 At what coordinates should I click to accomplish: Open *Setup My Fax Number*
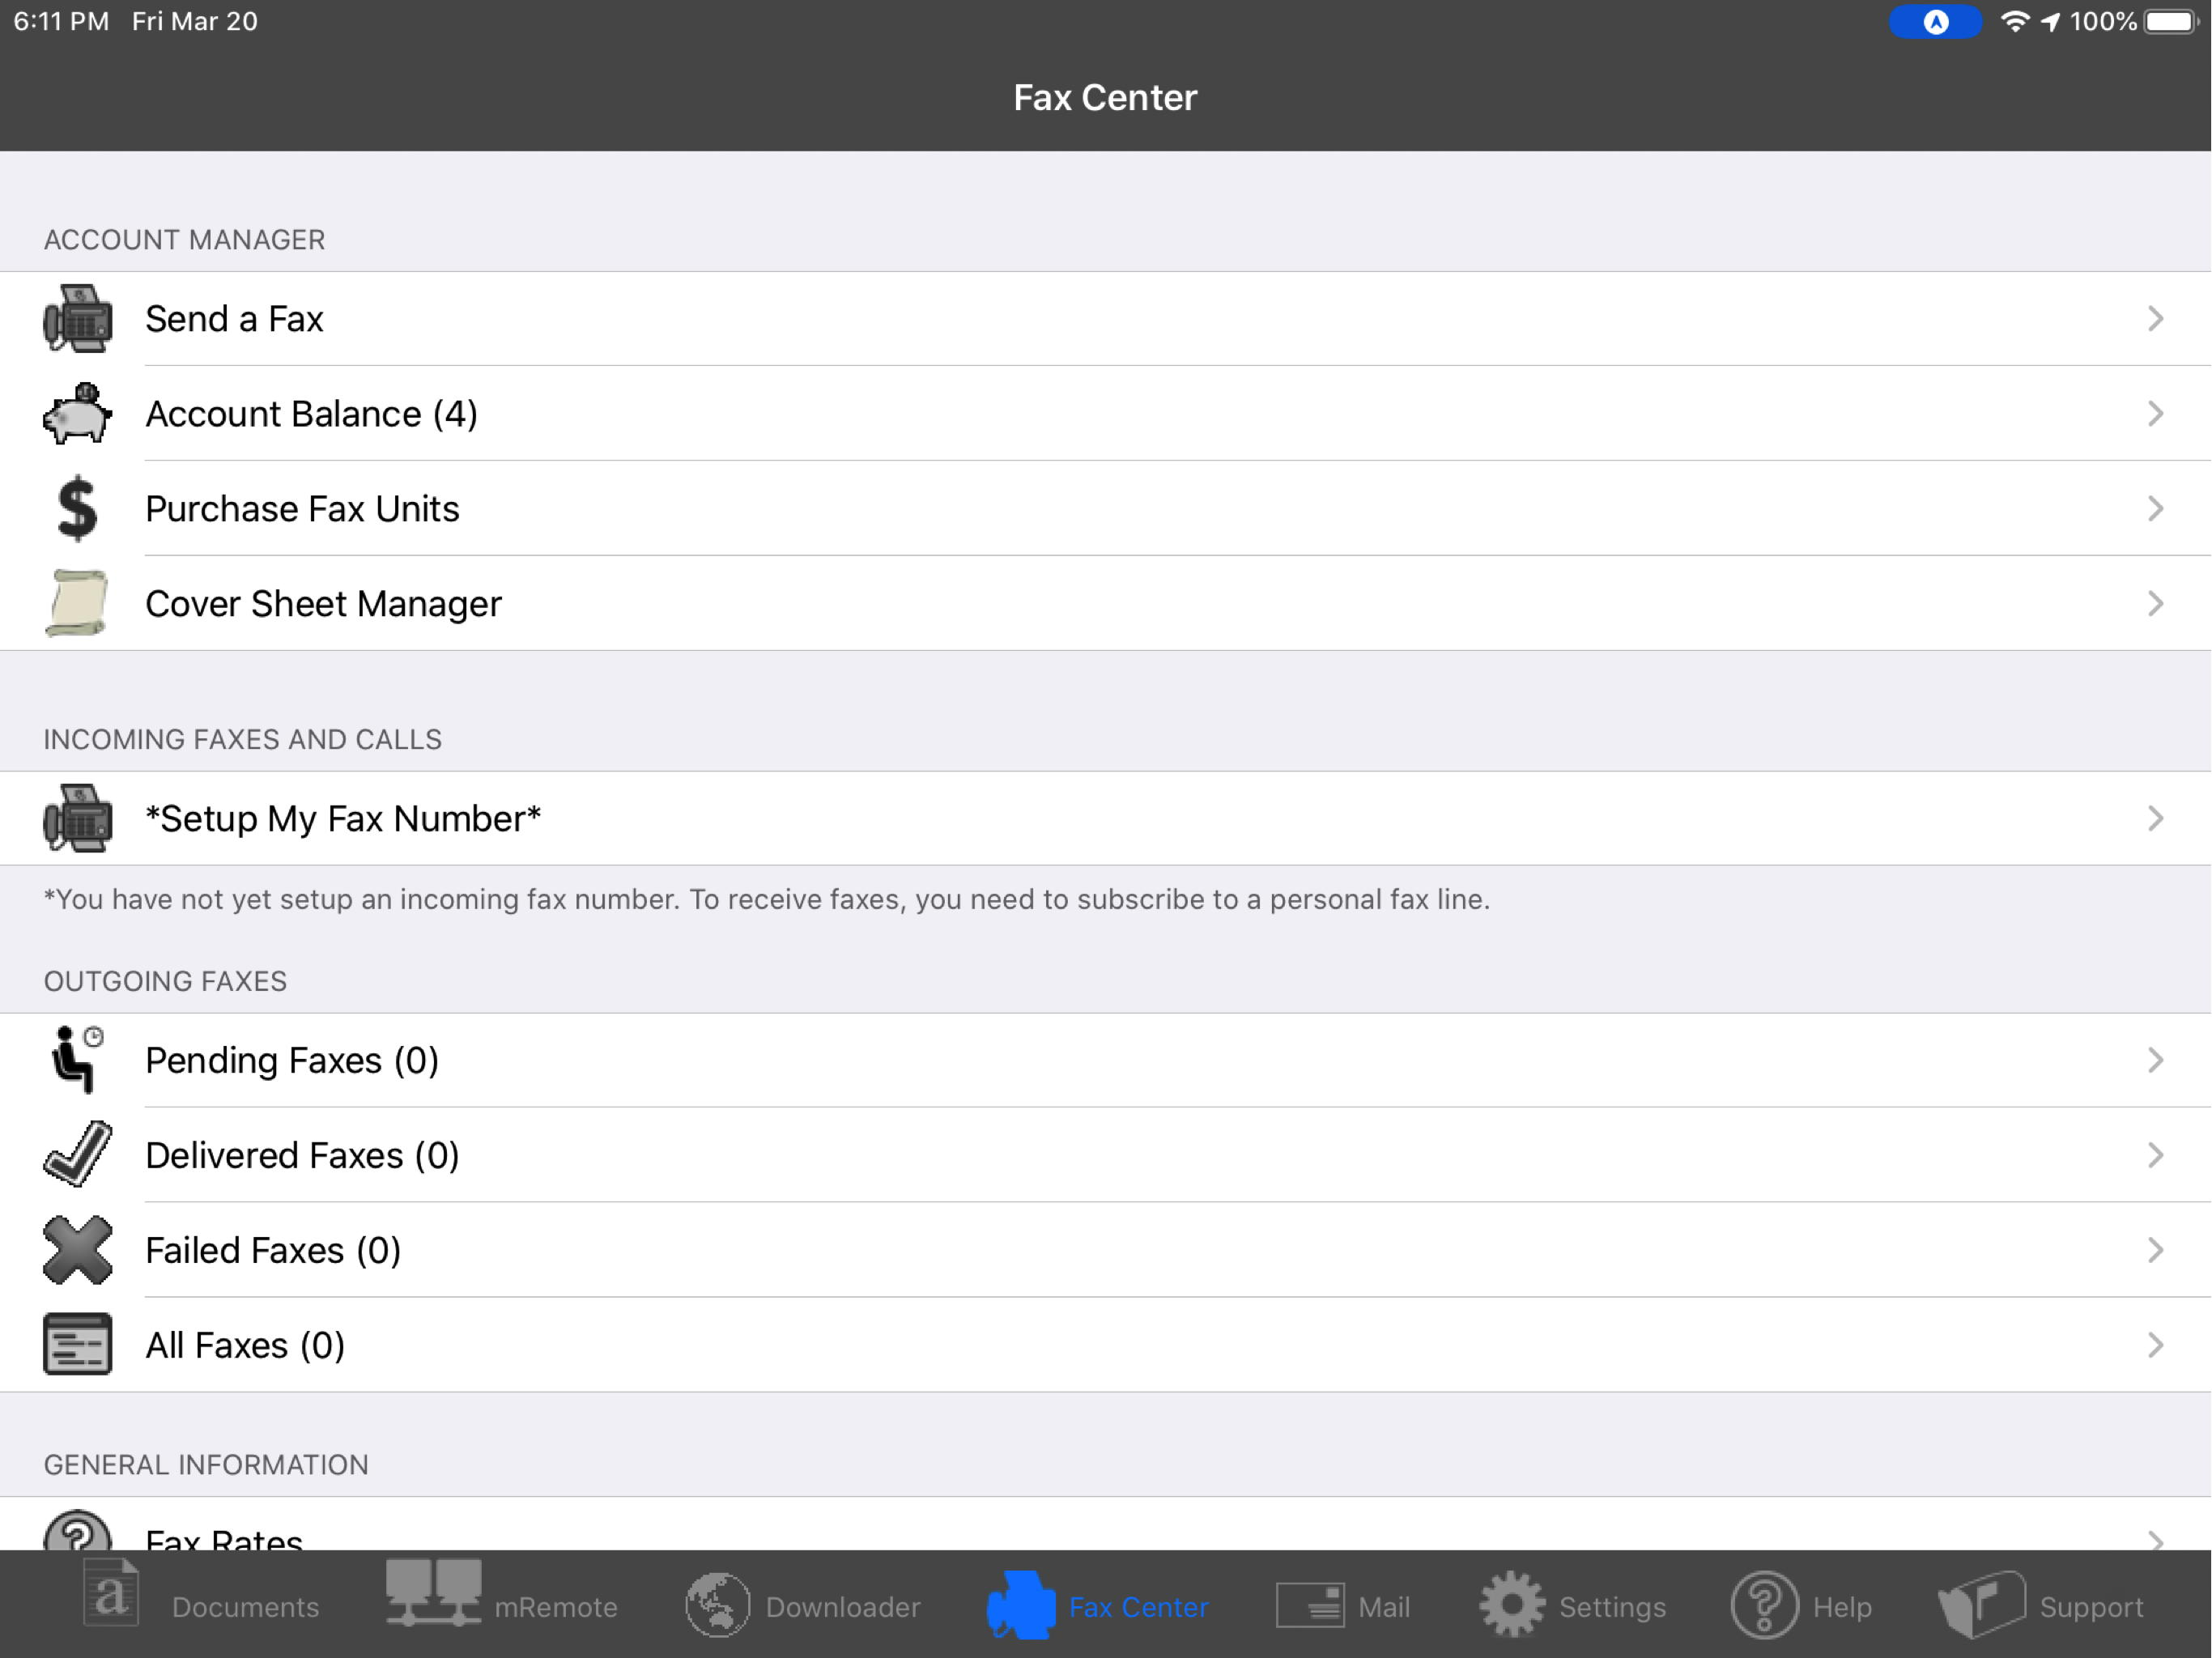(x=343, y=819)
